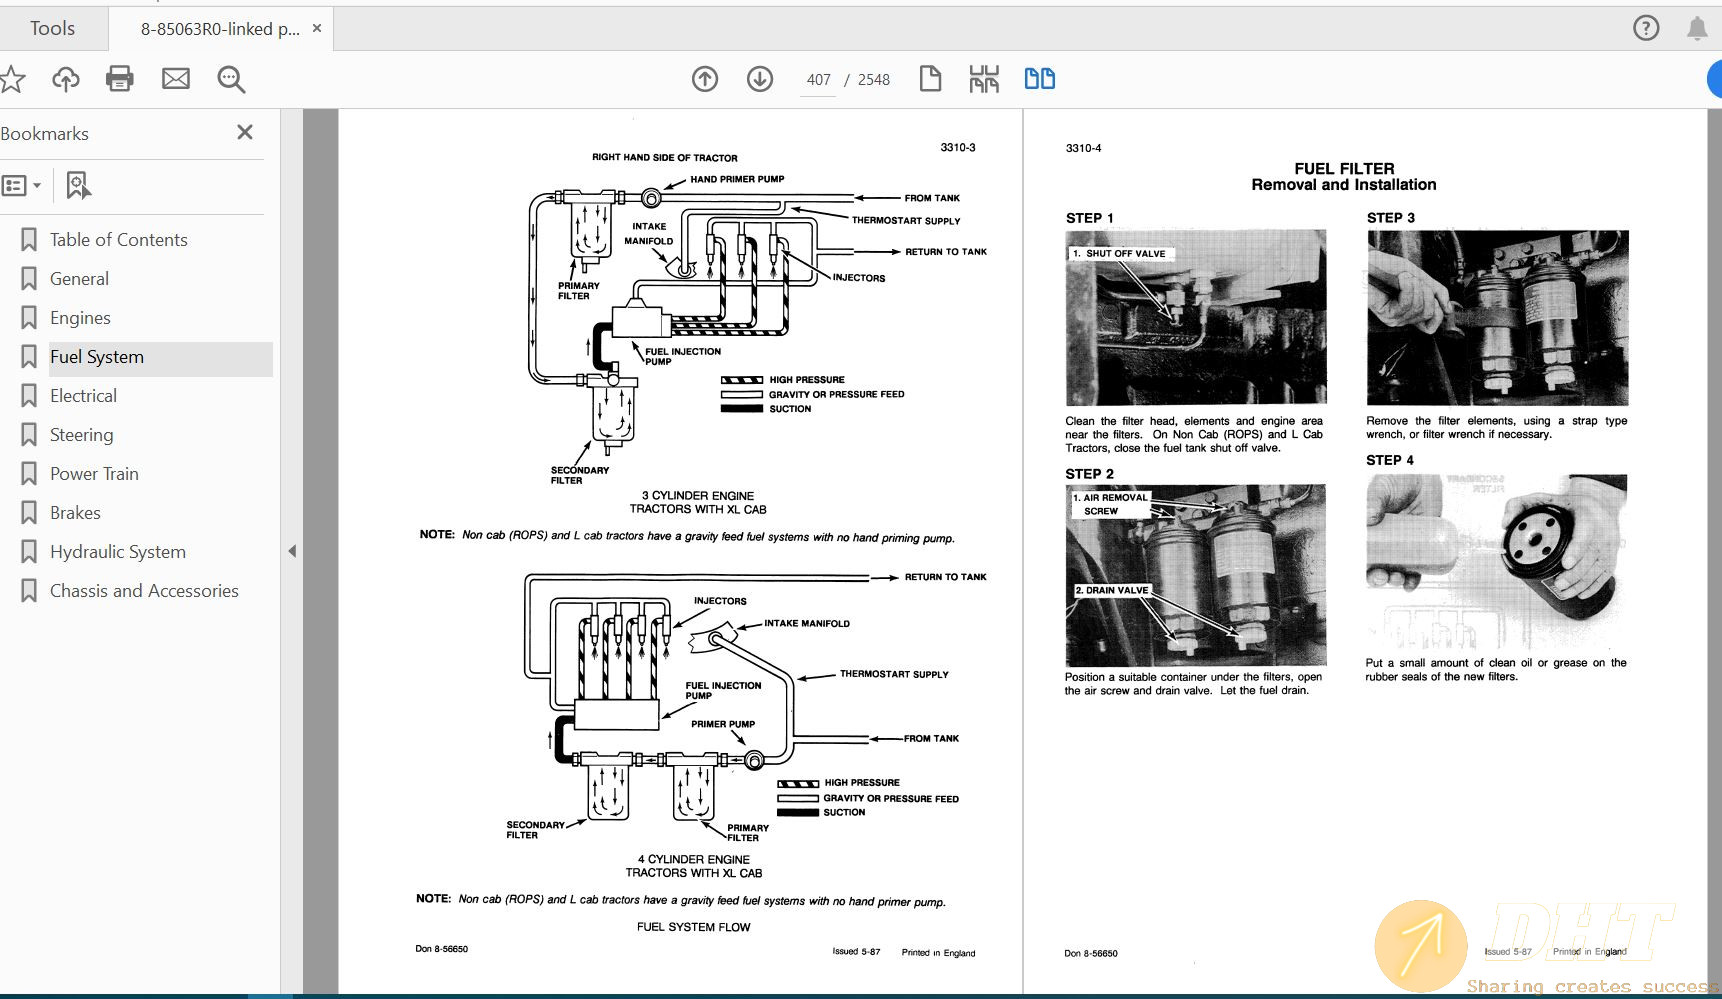1722x999 pixels.
Task: Click the email envelope icon
Action: pyautogui.click(x=176, y=79)
